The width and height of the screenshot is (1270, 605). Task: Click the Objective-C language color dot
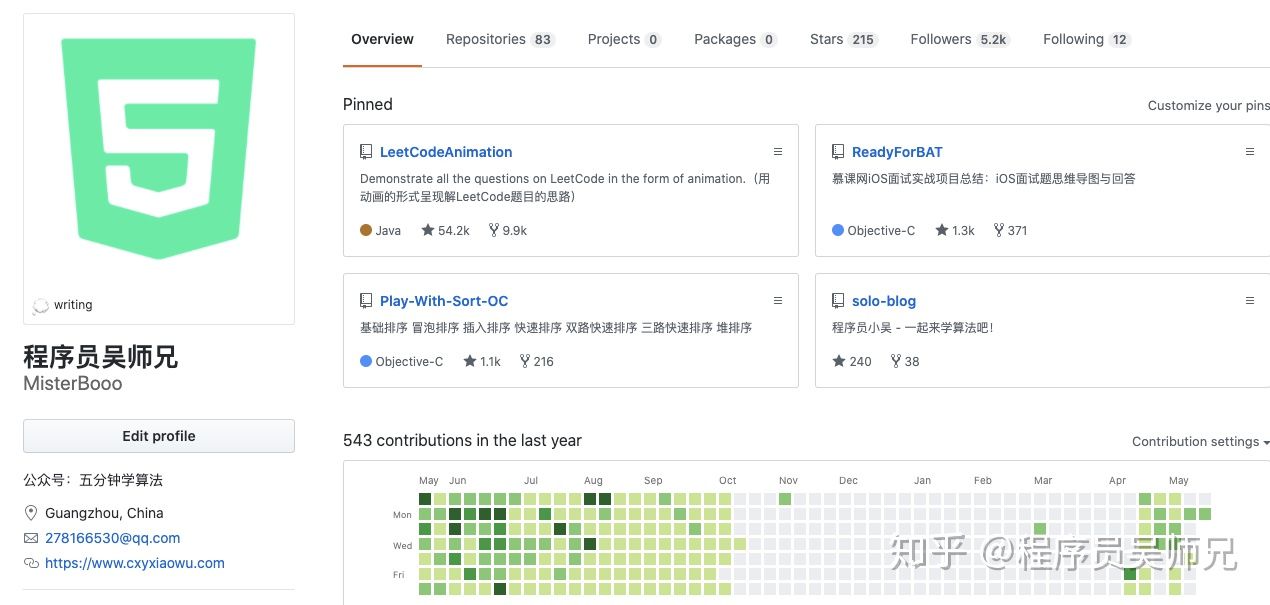tap(366, 361)
